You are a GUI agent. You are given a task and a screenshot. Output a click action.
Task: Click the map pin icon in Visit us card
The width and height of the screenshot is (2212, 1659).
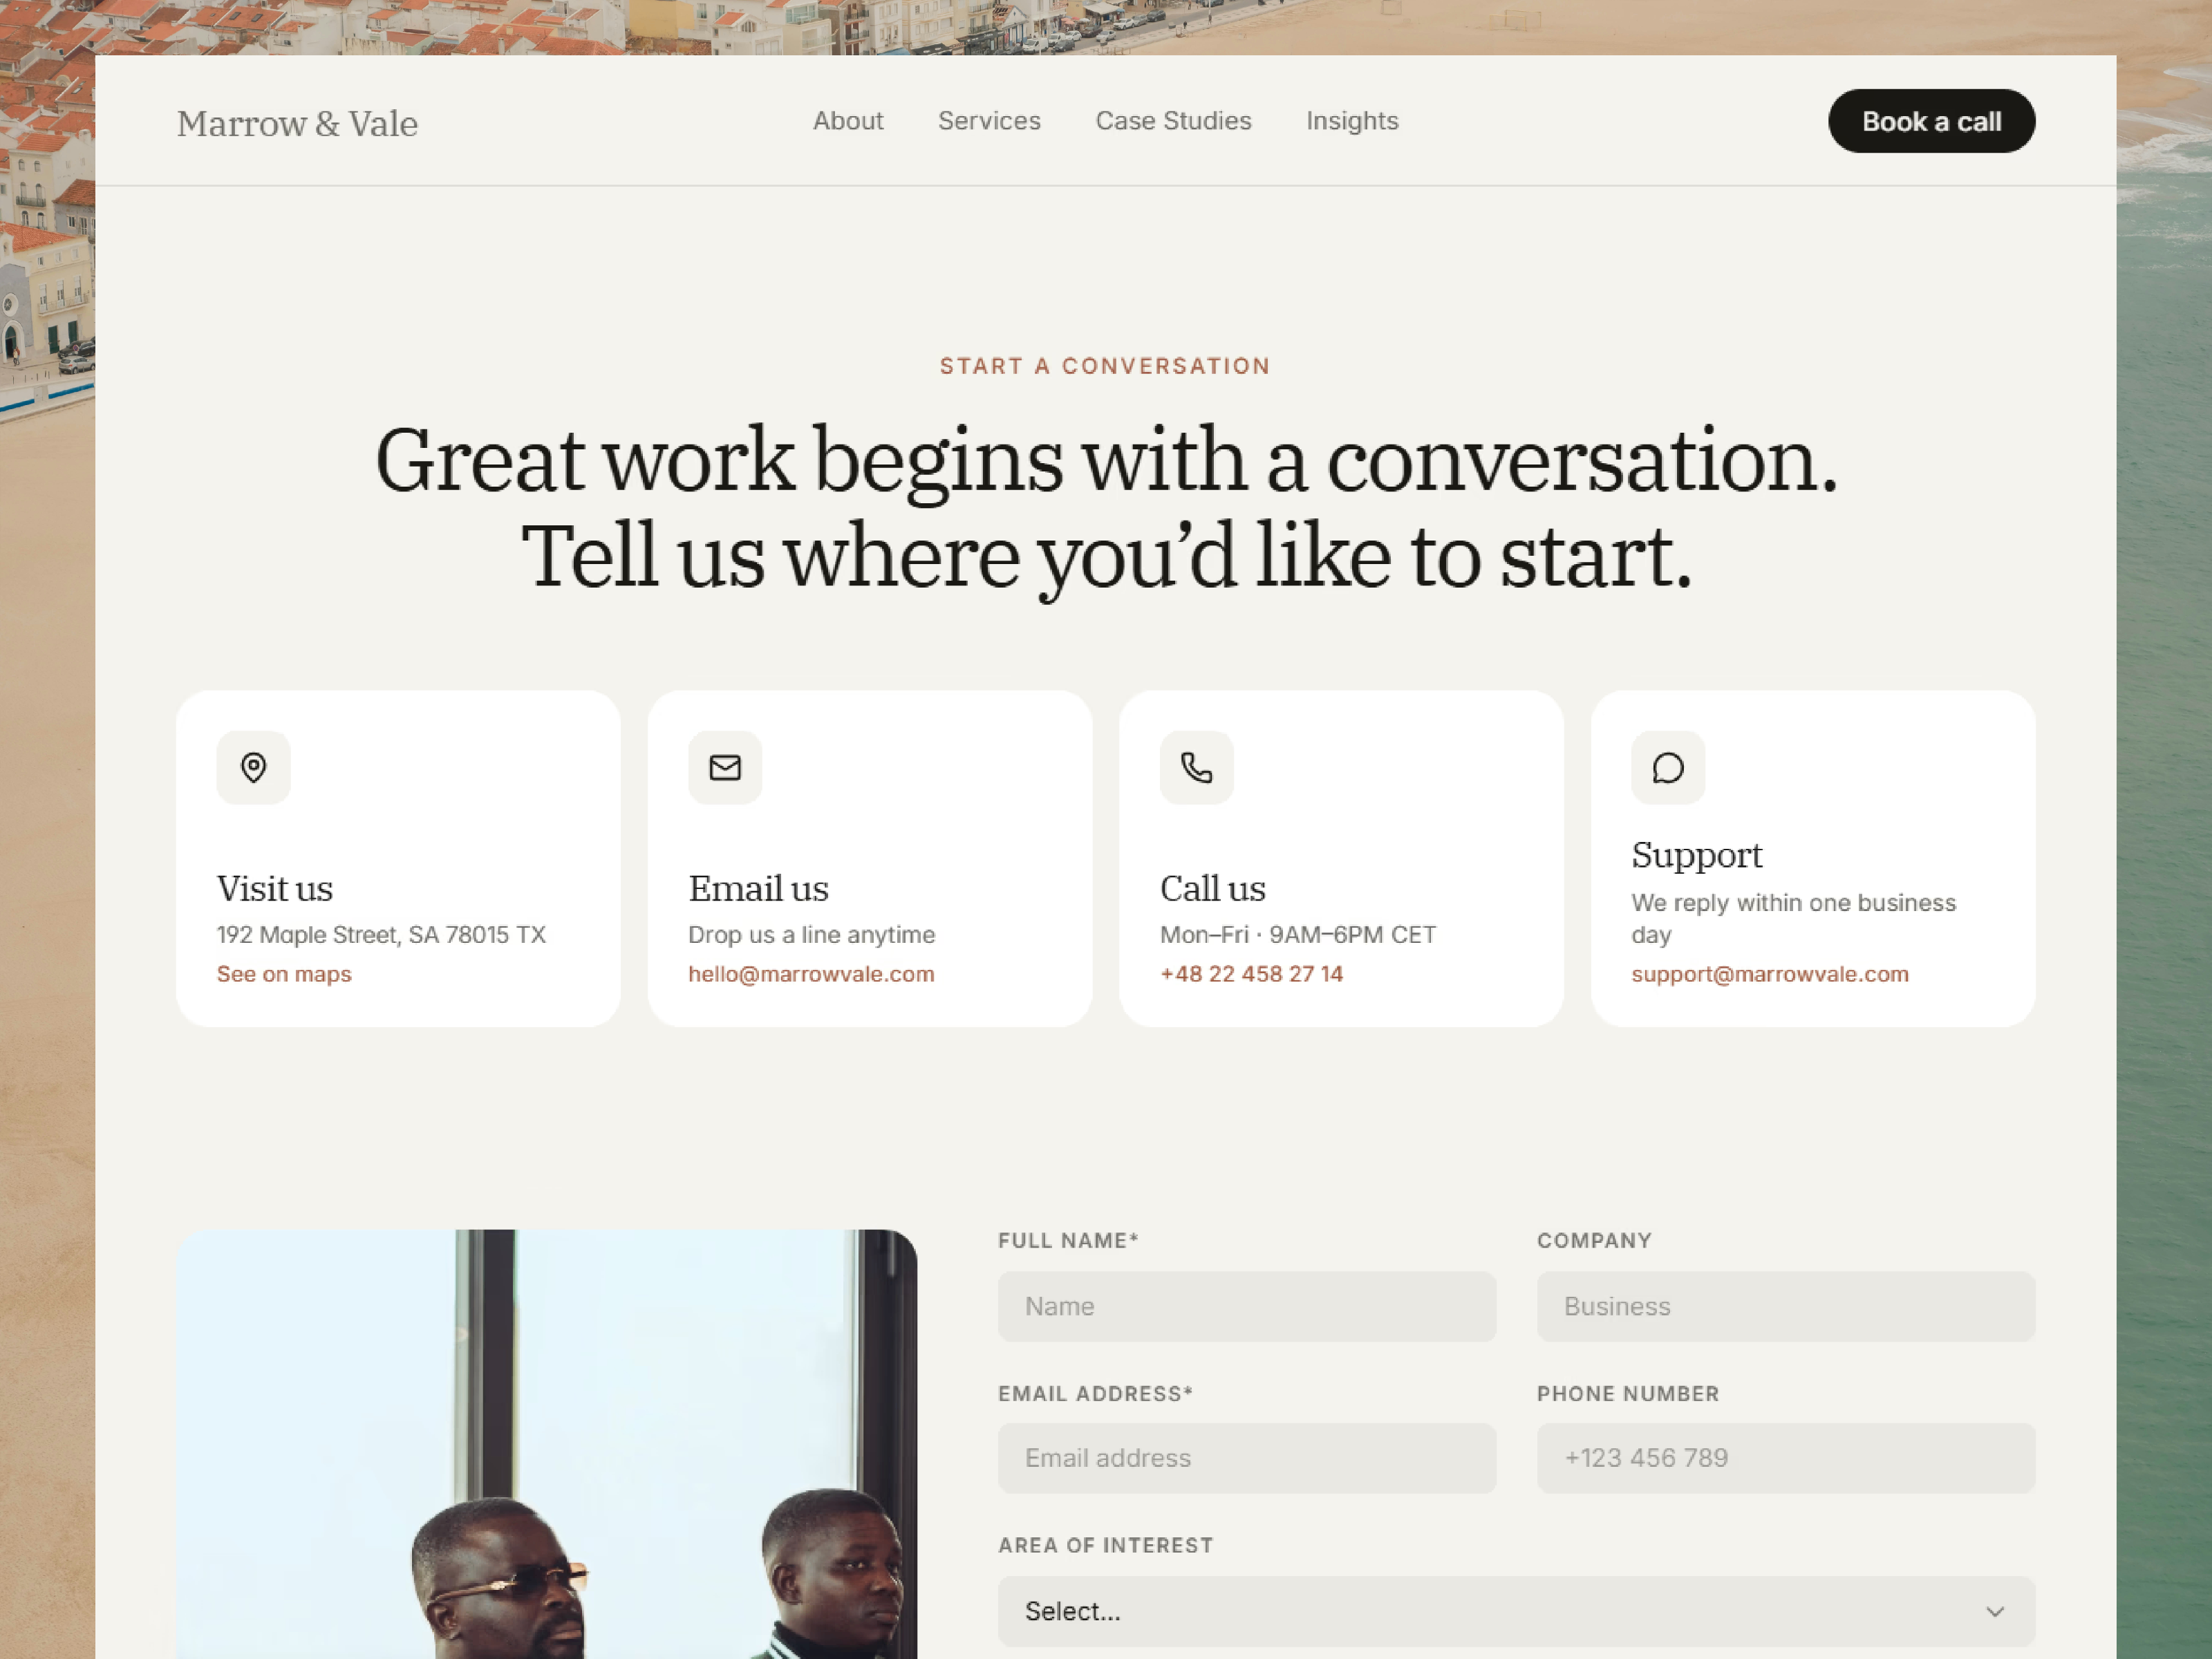click(x=253, y=767)
